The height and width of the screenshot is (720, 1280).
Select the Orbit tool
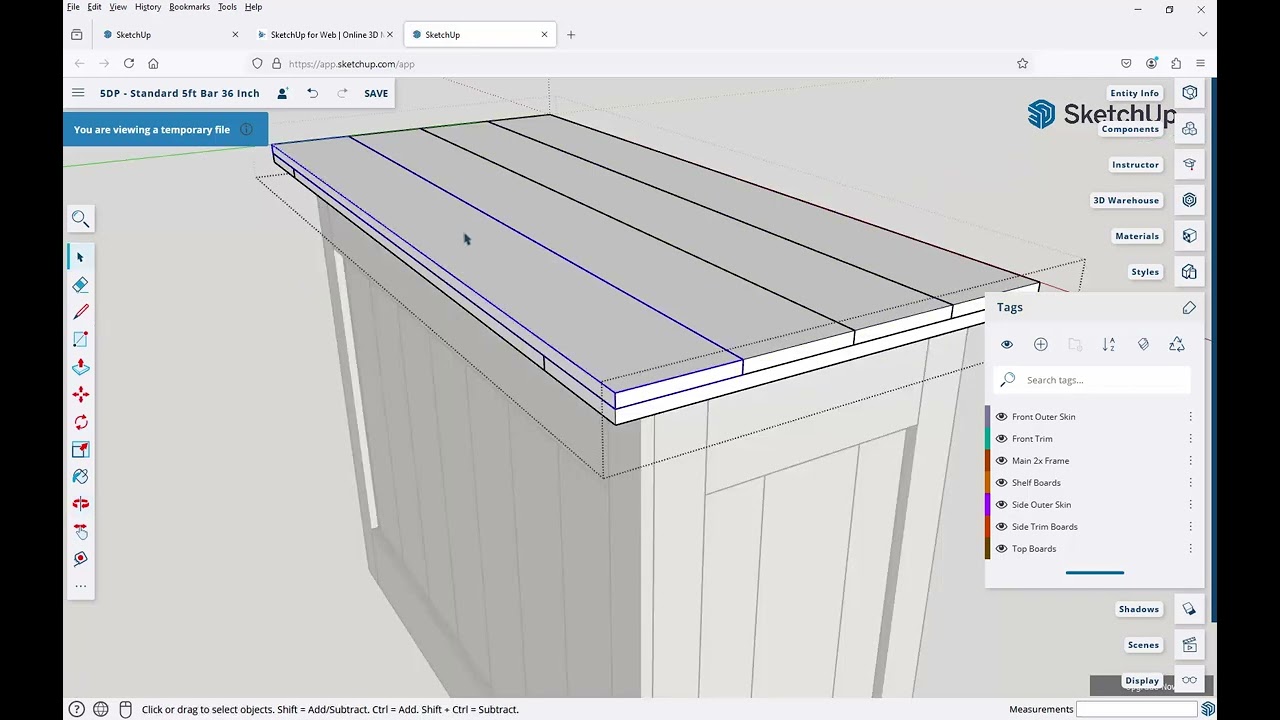click(81, 504)
